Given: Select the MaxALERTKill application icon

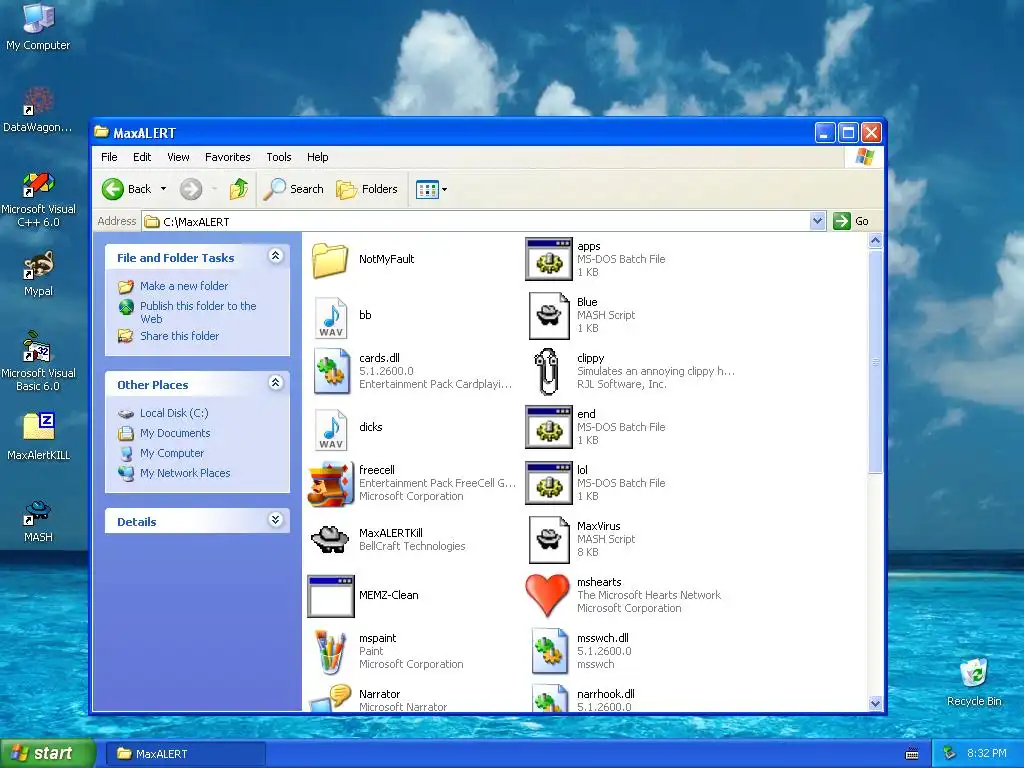Looking at the screenshot, I should coord(330,539).
